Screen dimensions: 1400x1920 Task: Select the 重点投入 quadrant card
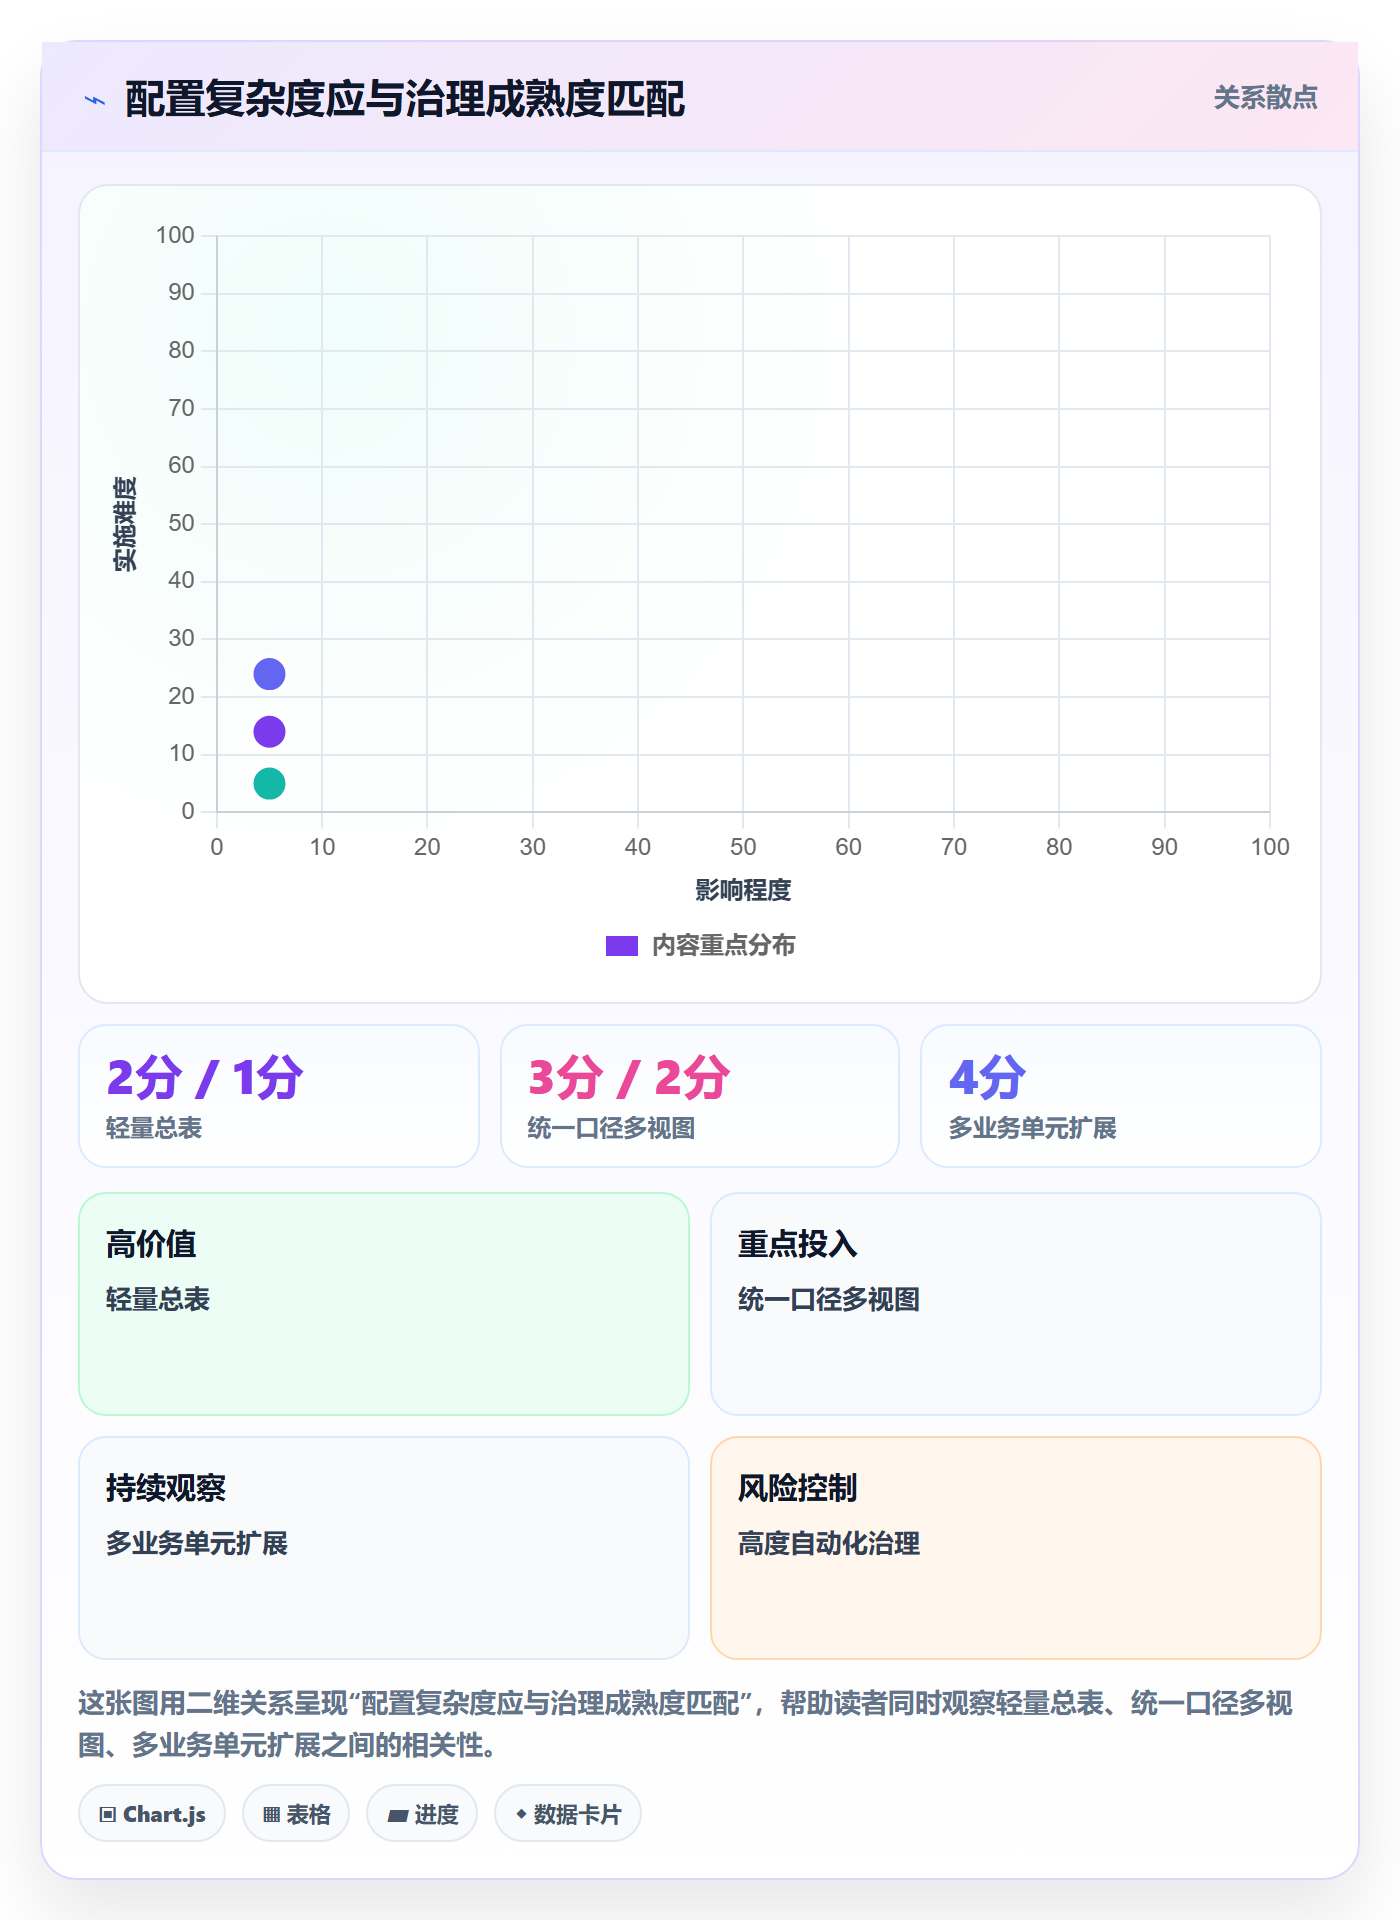(1016, 1304)
